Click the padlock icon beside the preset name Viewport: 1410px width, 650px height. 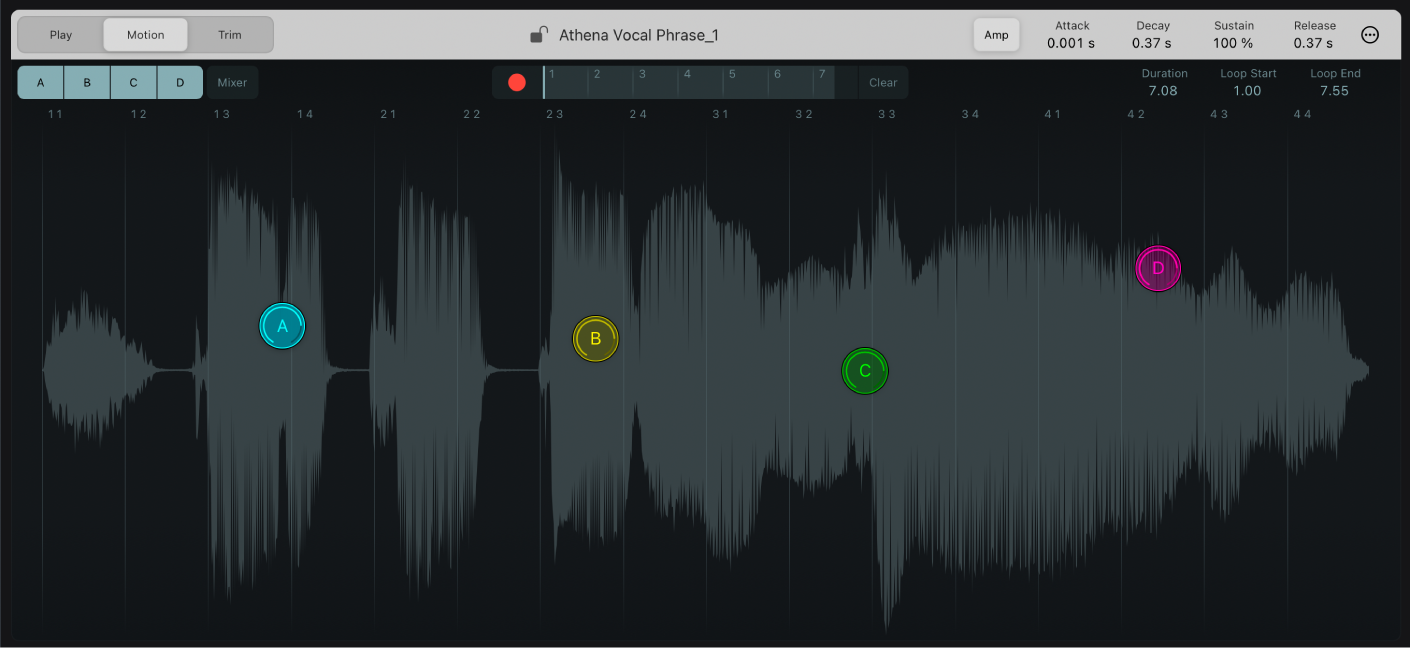pyautogui.click(x=540, y=33)
